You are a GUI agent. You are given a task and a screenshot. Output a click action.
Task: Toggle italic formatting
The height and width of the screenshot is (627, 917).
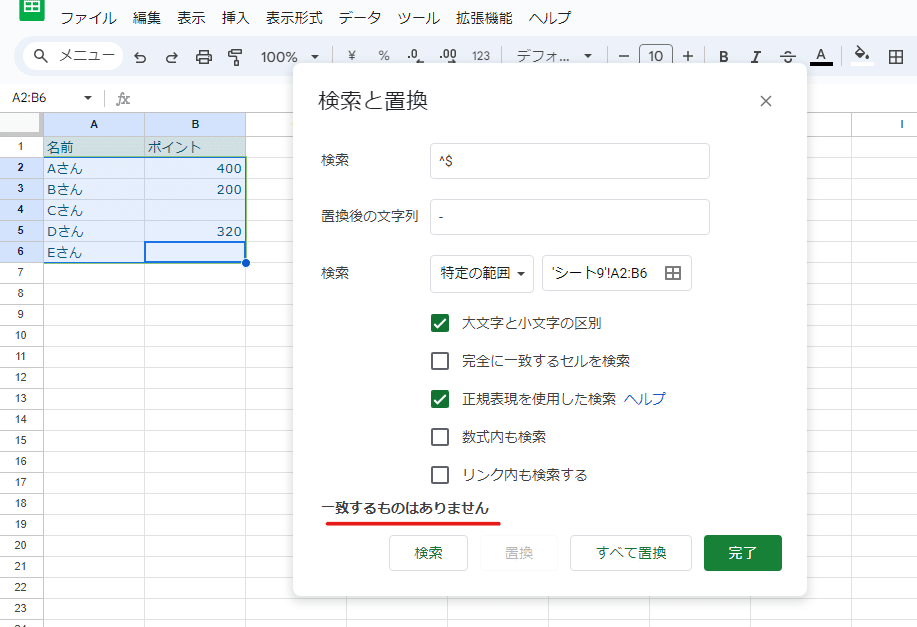(x=756, y=56)
